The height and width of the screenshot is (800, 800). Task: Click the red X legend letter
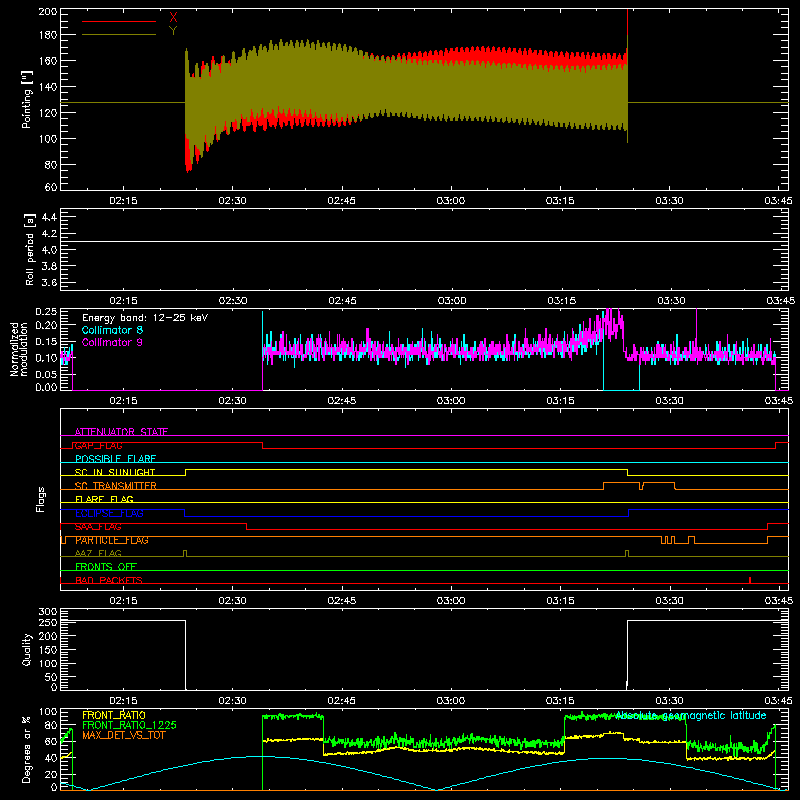pos(173,18)
